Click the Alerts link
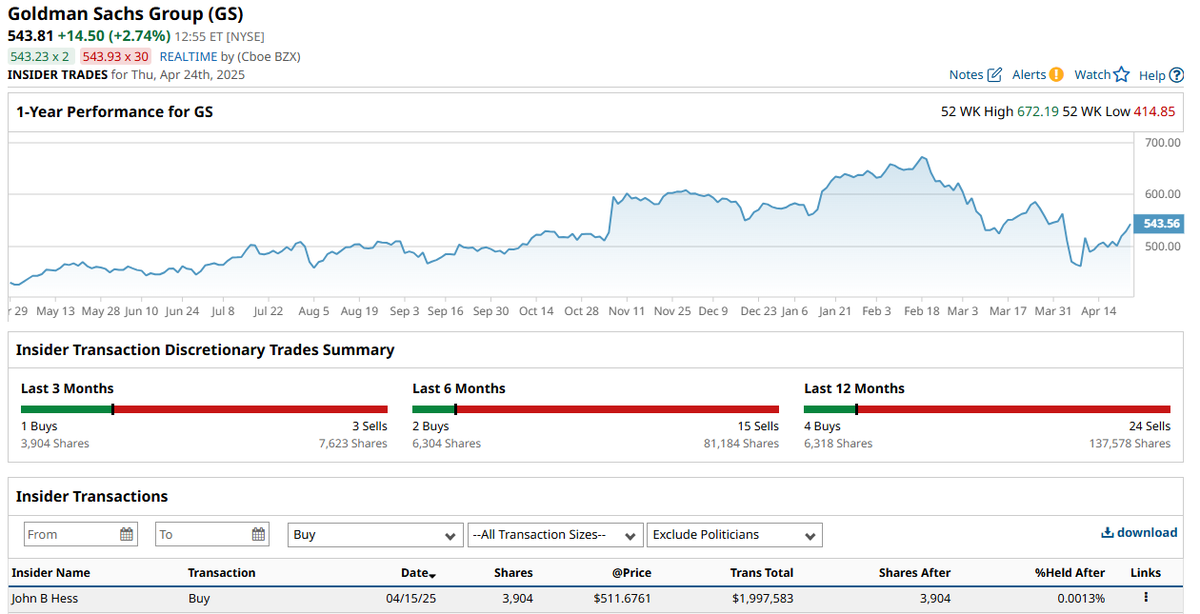 (1029, 75)
